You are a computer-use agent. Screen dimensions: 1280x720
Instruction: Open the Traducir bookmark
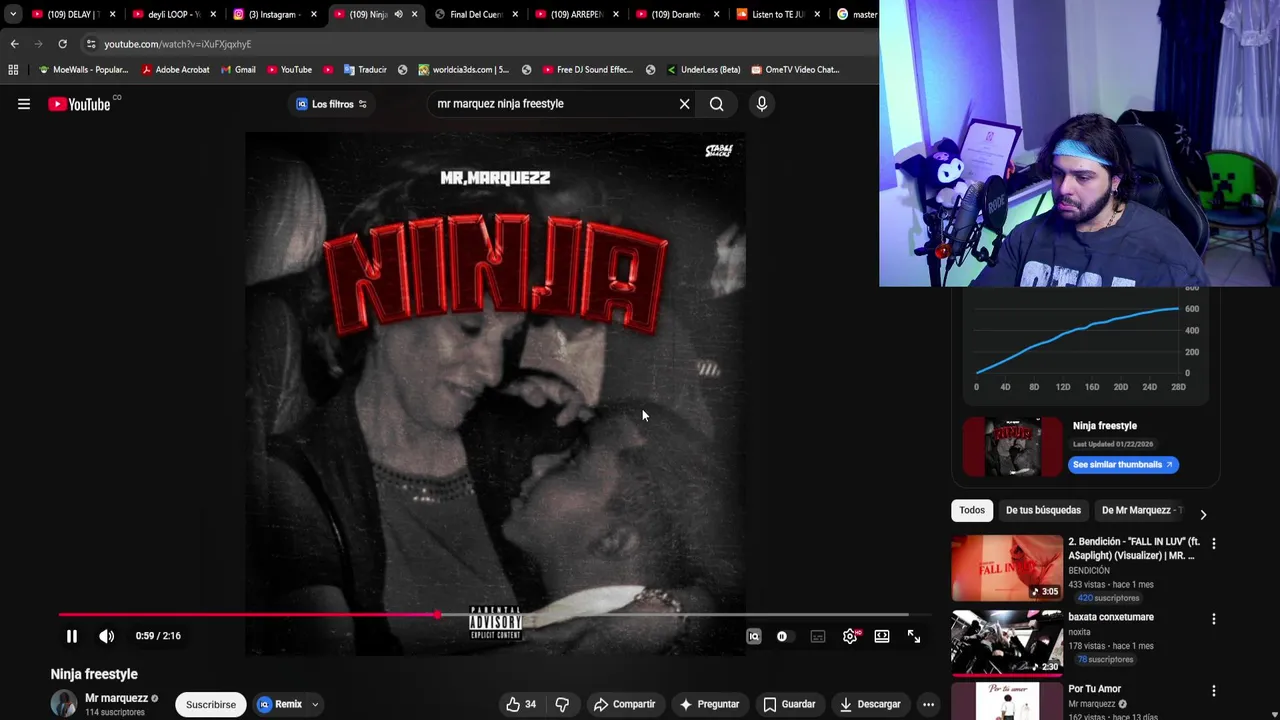click(365, 70)
